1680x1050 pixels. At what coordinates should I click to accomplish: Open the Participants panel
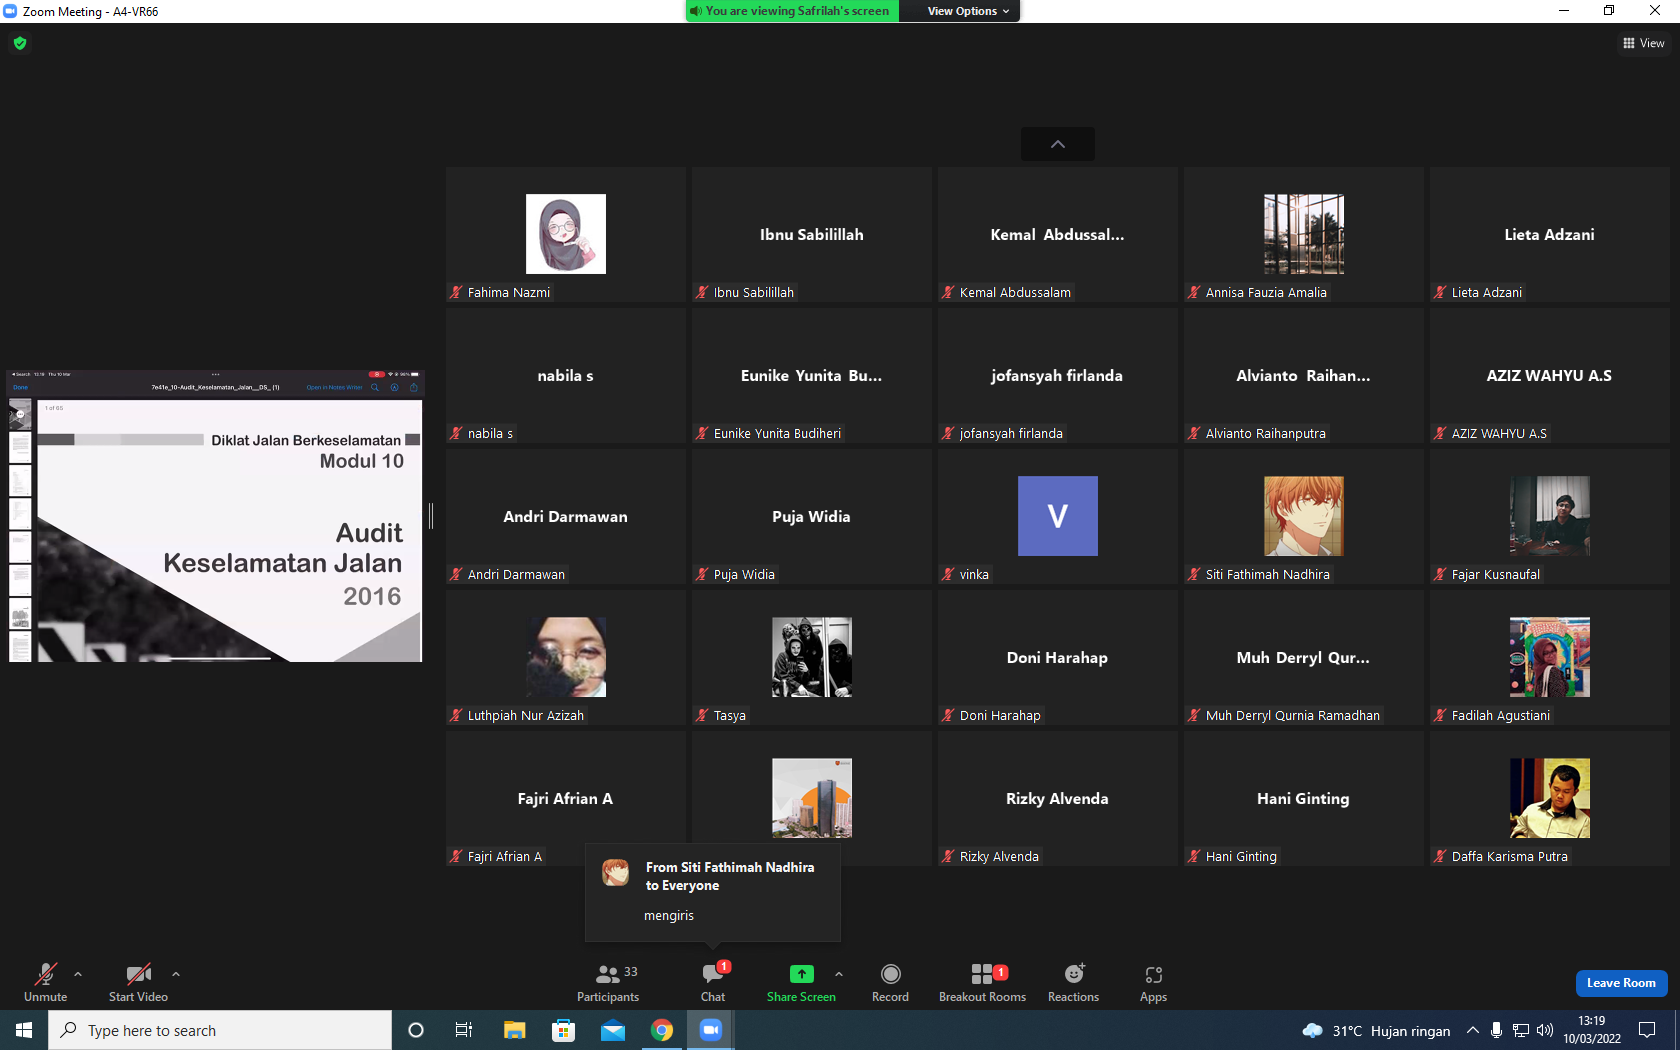(x=608, y=982)
